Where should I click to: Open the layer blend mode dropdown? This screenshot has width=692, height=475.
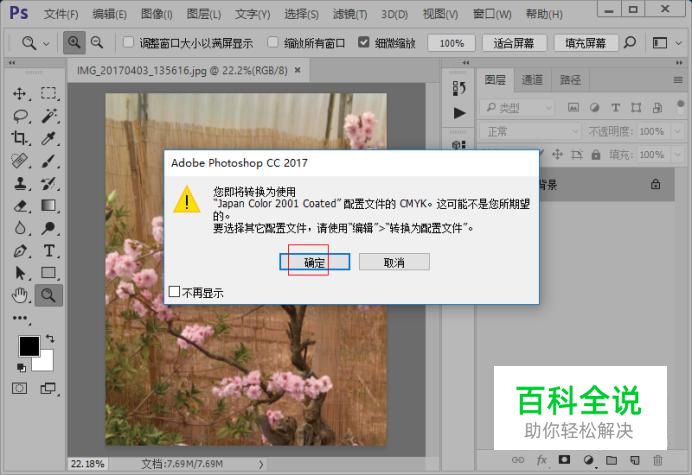pos(530,132)
